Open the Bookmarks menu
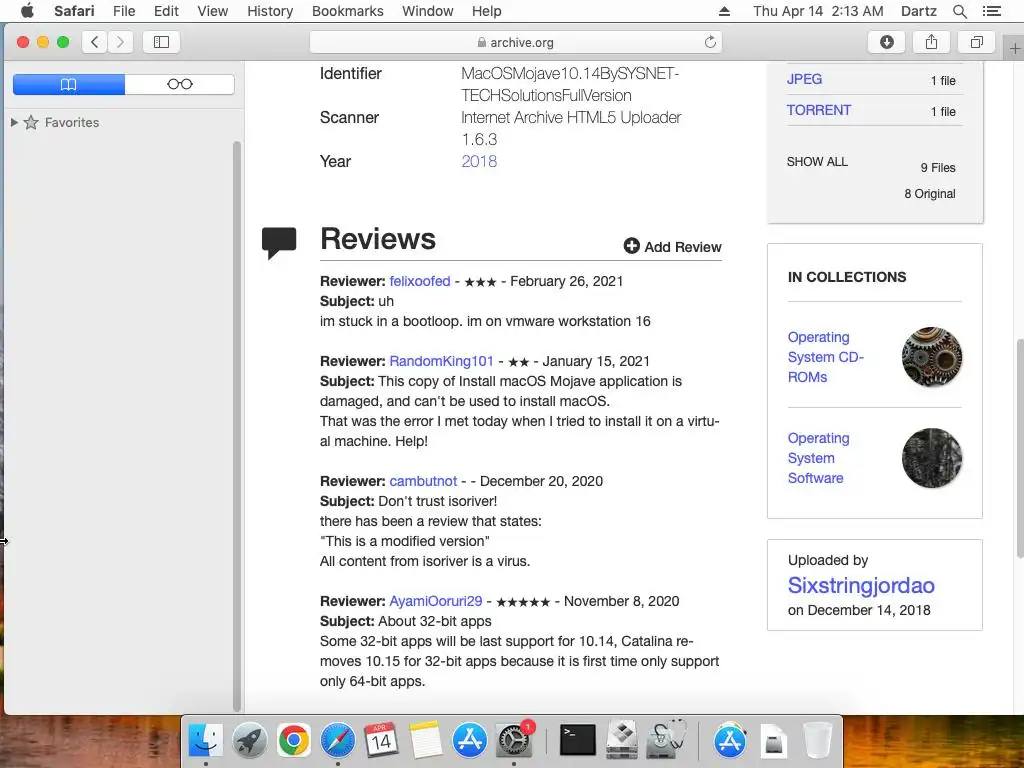Screen dimensions: 1024x768 pyautogui.click(x=348, y=11)
